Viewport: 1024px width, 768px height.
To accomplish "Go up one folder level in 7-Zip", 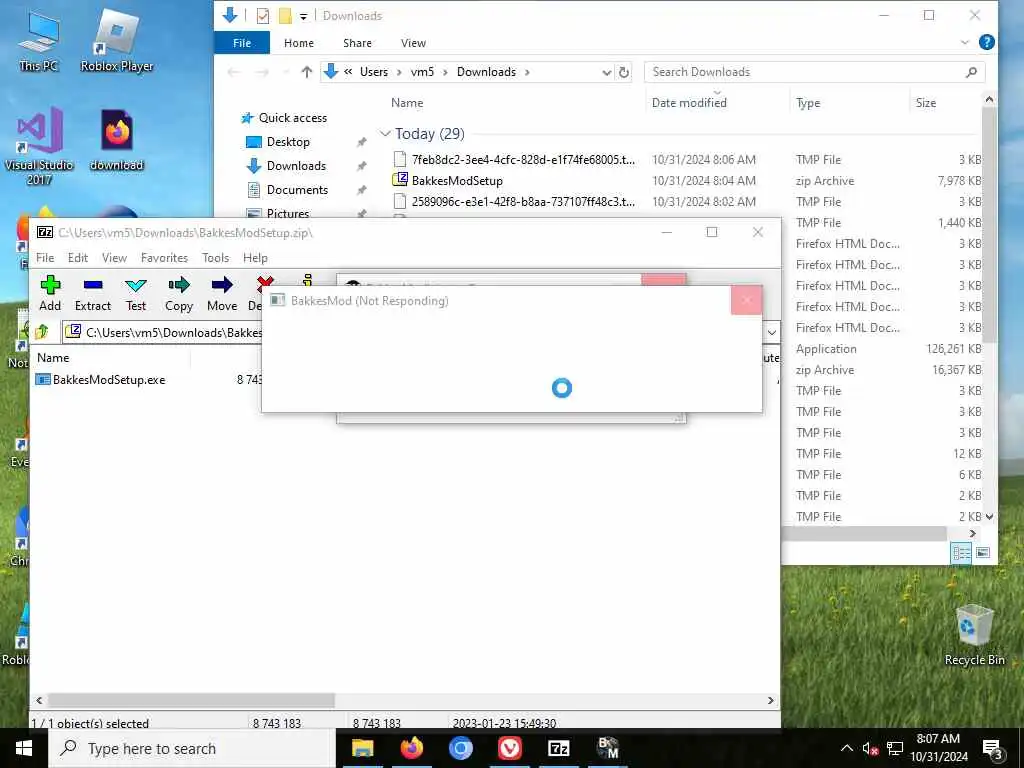I will click(42, 332).
